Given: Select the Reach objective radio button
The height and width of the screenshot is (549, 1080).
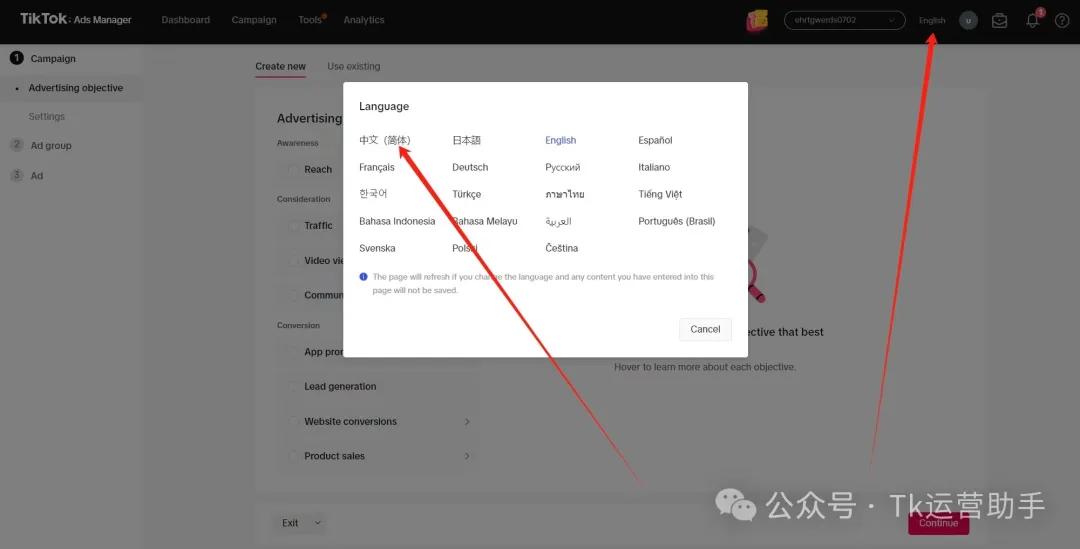Looking at the screenshot, I should (293, 170).
